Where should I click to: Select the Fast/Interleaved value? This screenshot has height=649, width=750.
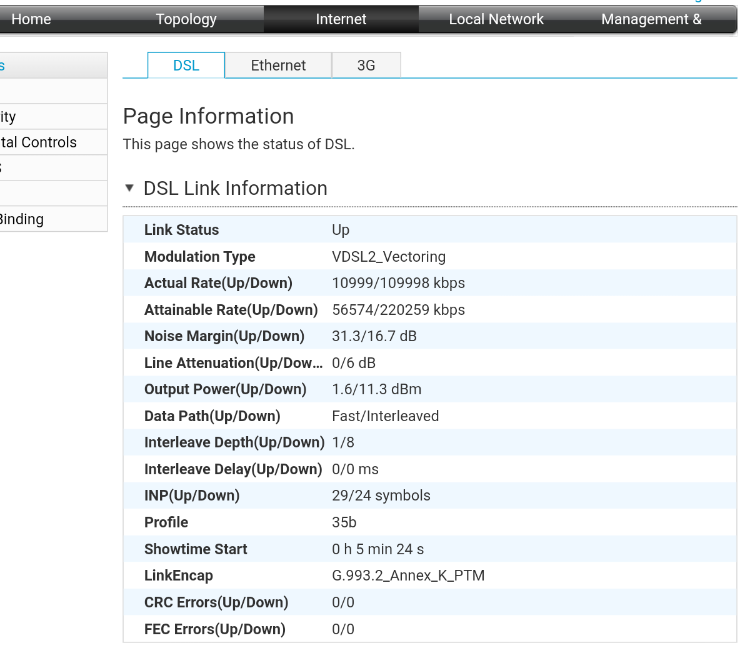[x=385, y=416]
